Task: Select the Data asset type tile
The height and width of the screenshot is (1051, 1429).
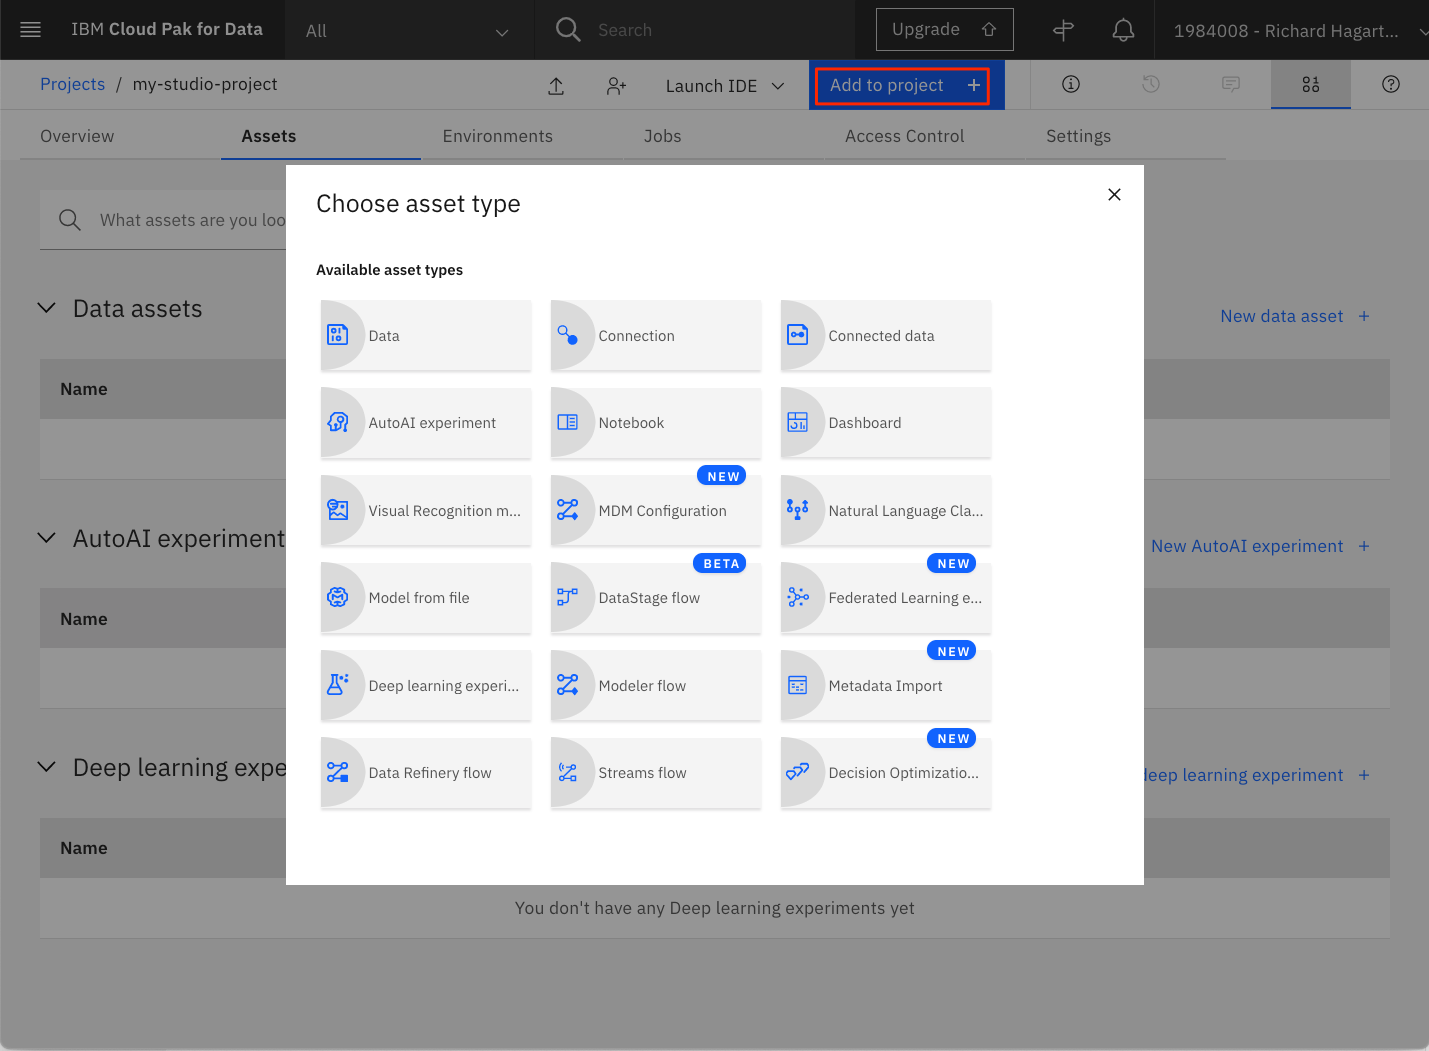Action: click(426, 336)
